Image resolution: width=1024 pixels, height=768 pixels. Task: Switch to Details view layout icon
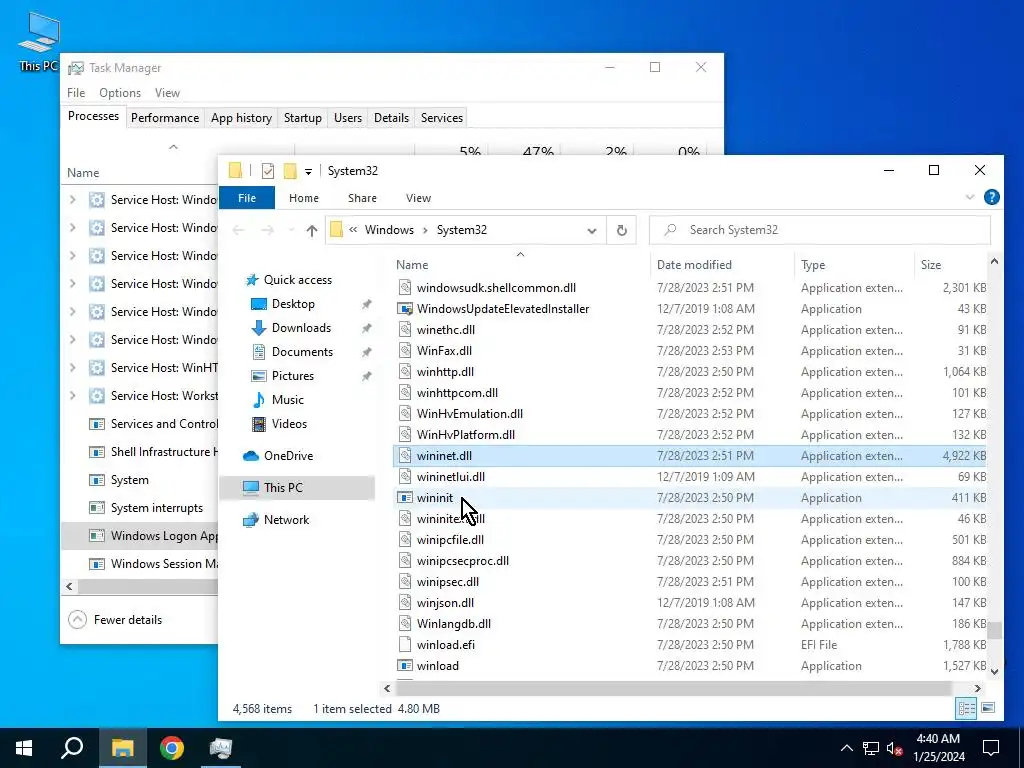[967, 708]
